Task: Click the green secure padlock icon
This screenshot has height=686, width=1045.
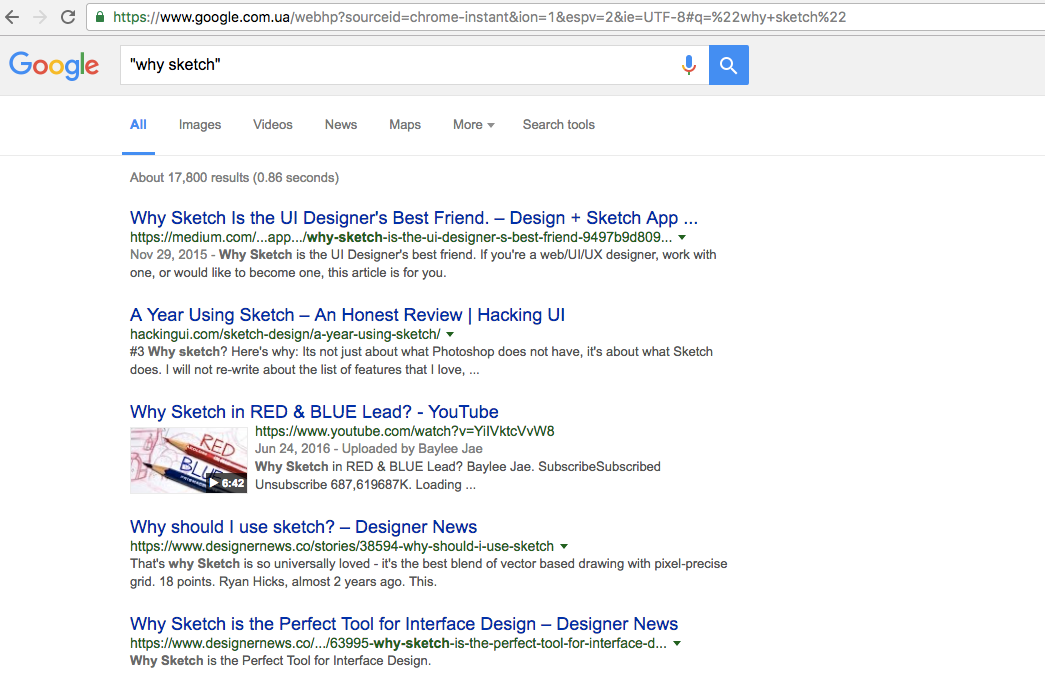Action: tap(100, 17)
